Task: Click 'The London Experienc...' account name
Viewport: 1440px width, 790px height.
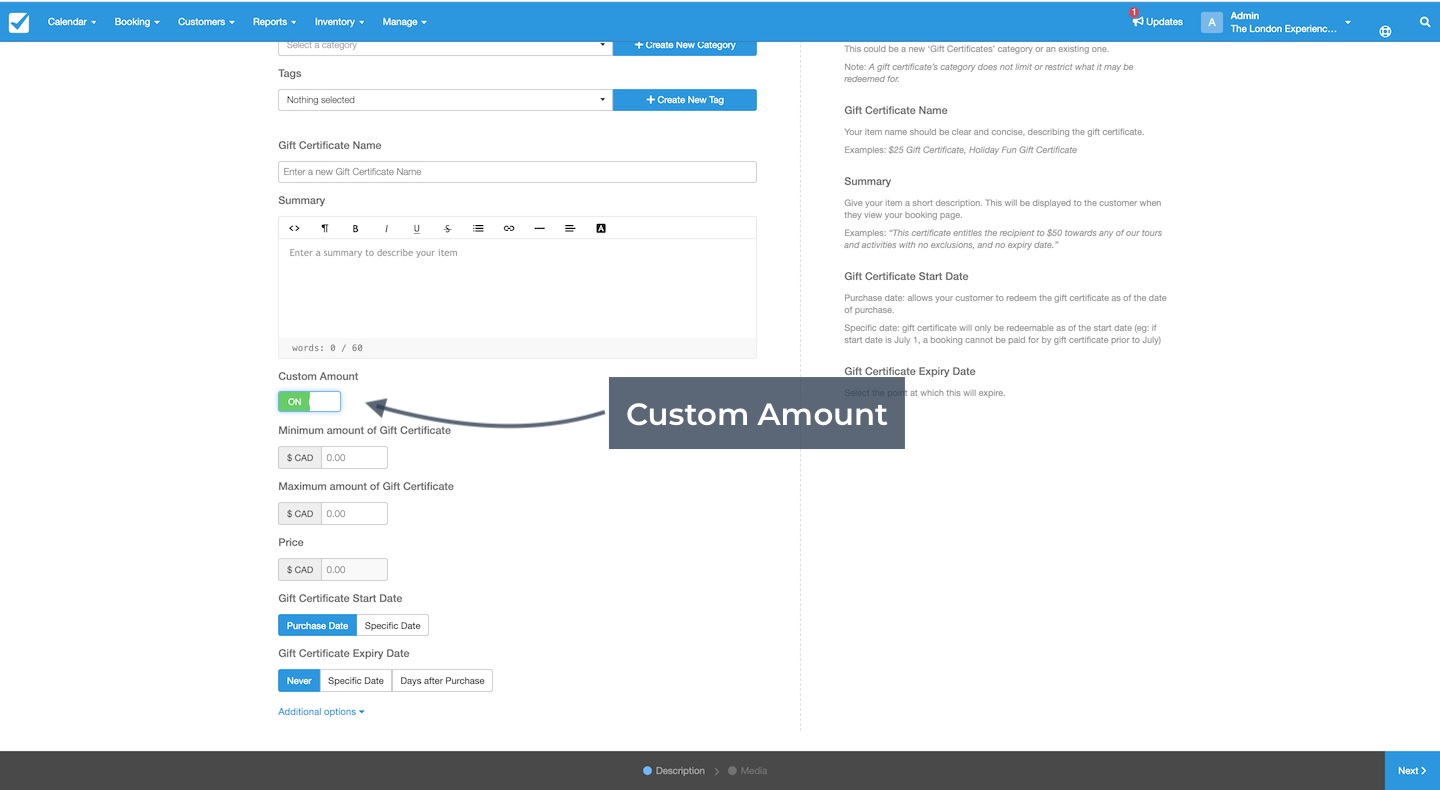Action: [x=1283, y=29]
